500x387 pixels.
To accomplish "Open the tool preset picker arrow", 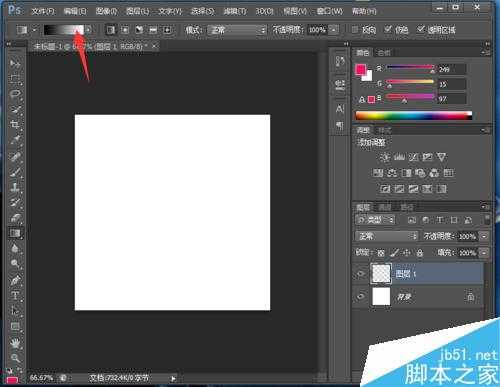I will tap(34, 30).
